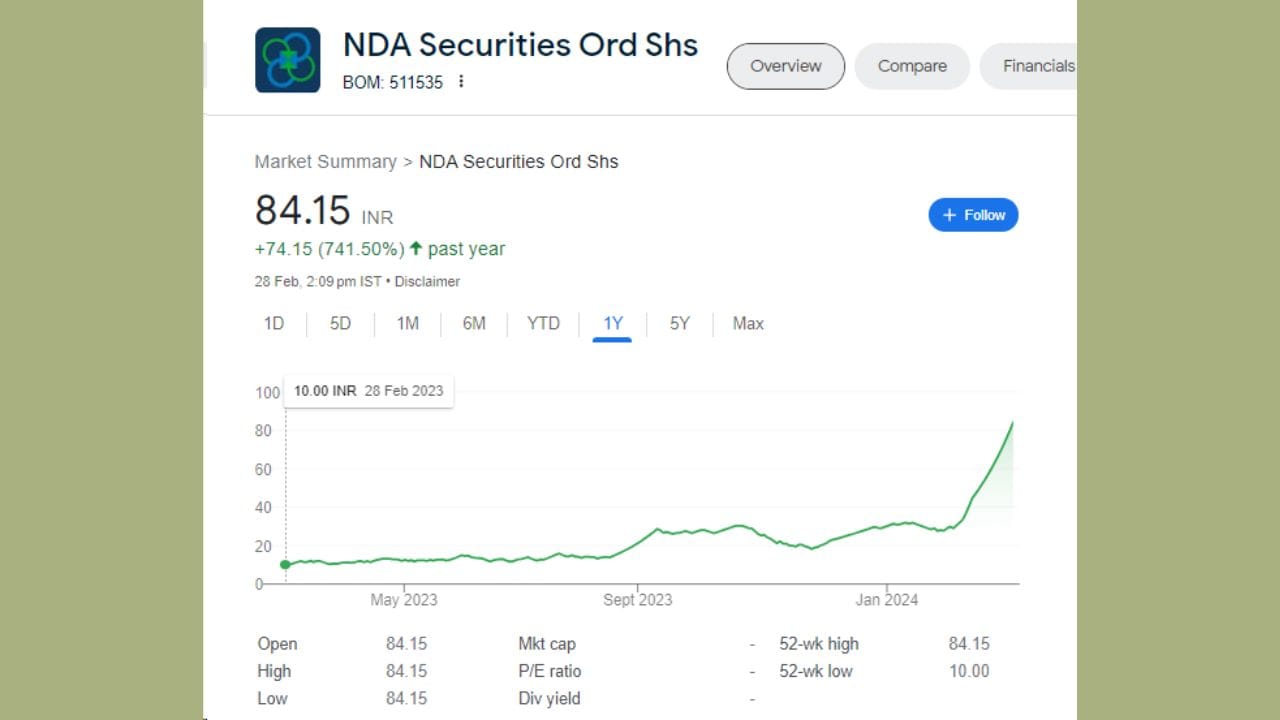Open the three-dot options menu beside BOM: 511535
This screenshot has width=1280, height=720.
tap(461, 82)
